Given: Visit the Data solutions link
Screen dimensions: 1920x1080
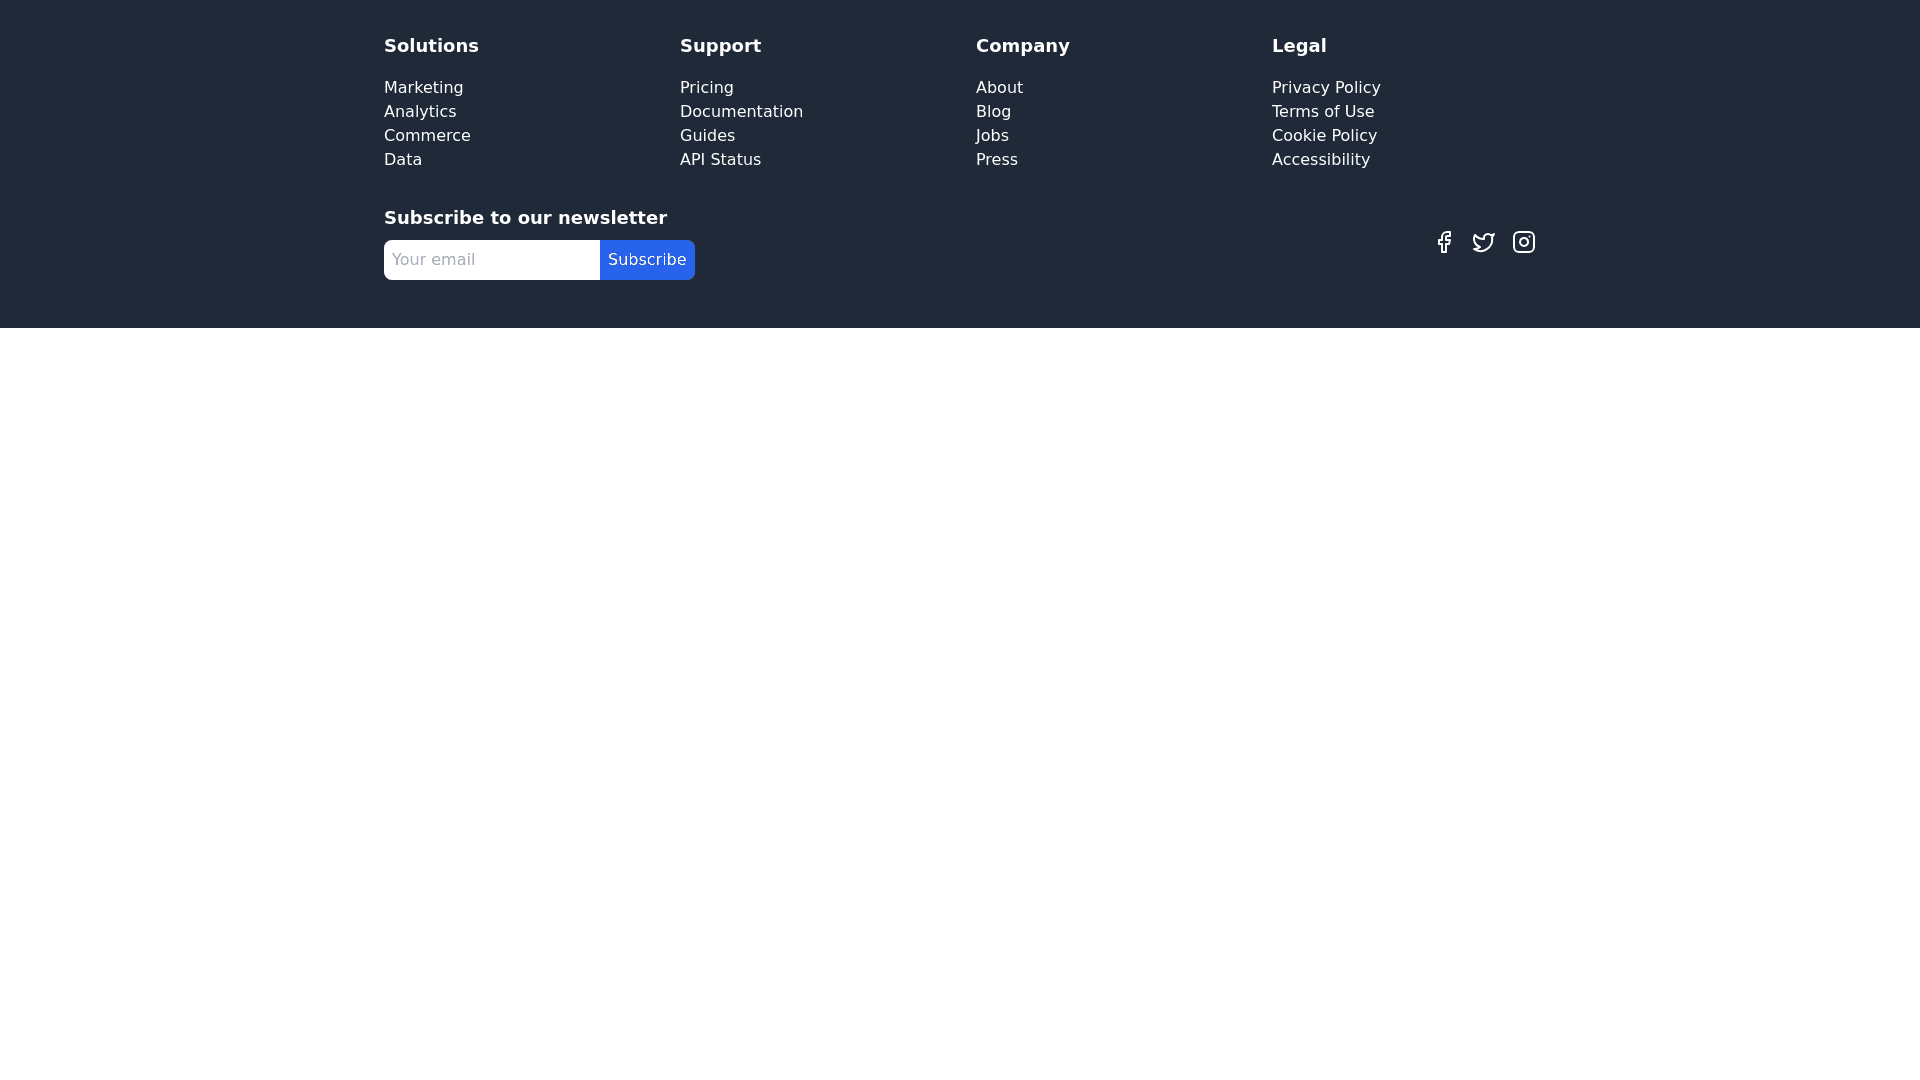Looking at the screenshot, I should point(403,160).
